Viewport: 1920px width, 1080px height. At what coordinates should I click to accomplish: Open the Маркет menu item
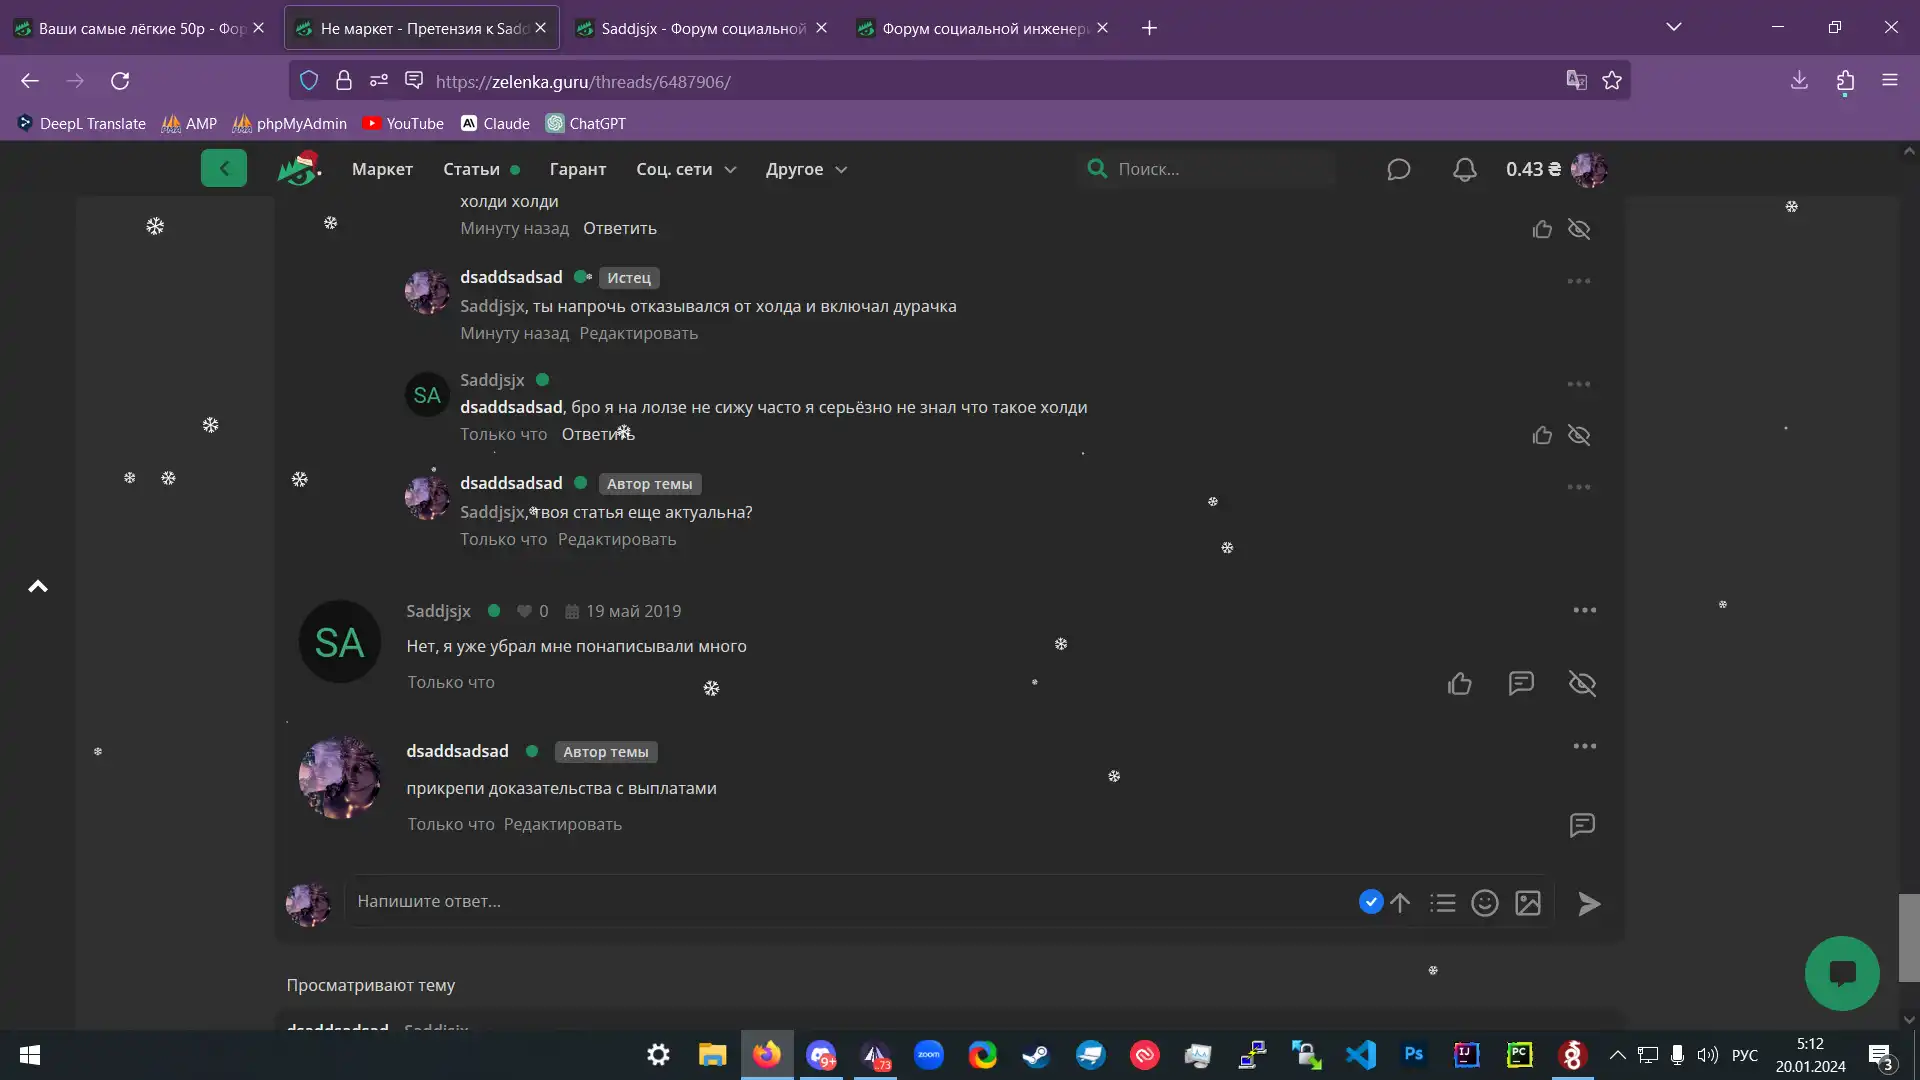pos(382,169)
